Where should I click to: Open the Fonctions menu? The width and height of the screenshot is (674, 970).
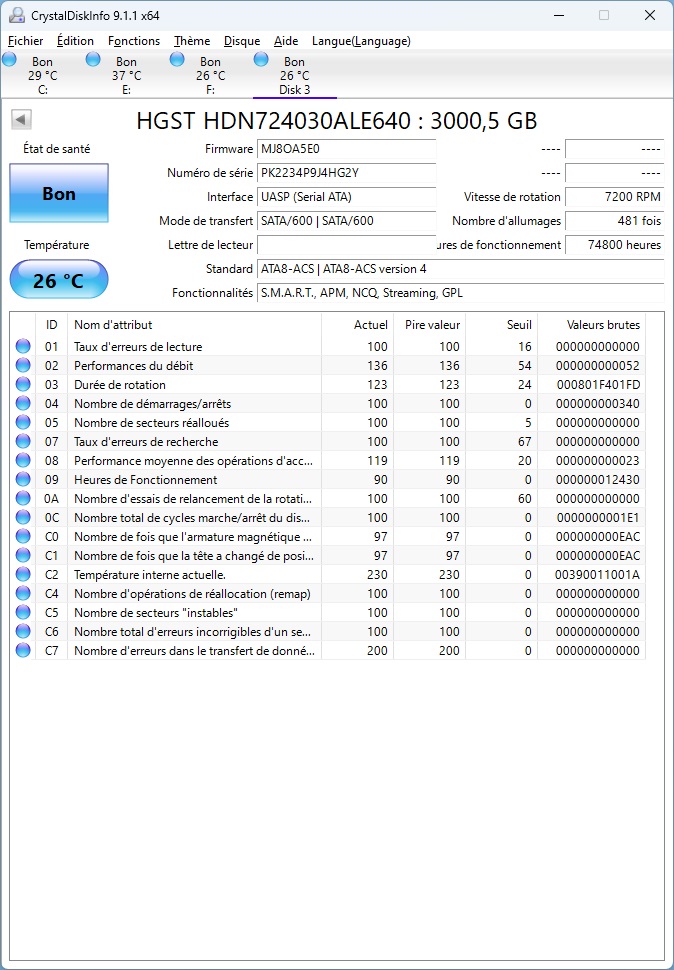click(x=134, y=41)
